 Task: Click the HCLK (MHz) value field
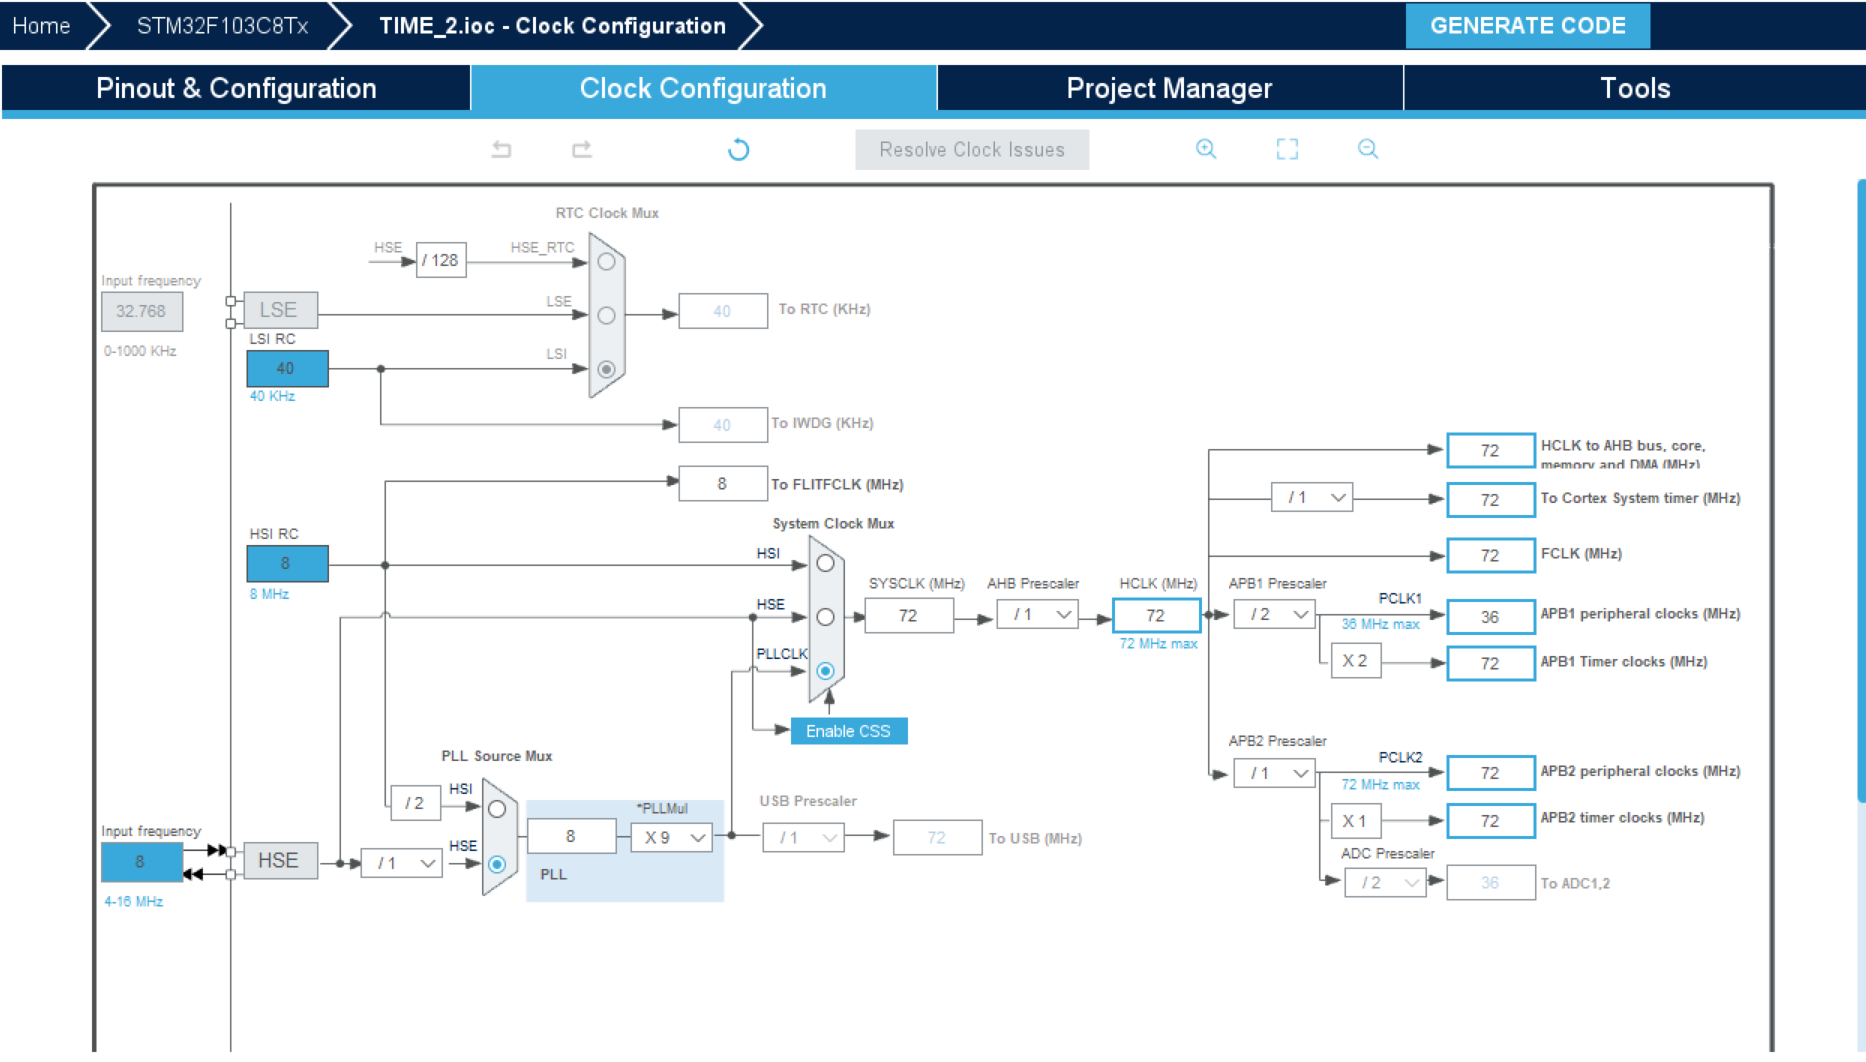[x=1156, y=615]
